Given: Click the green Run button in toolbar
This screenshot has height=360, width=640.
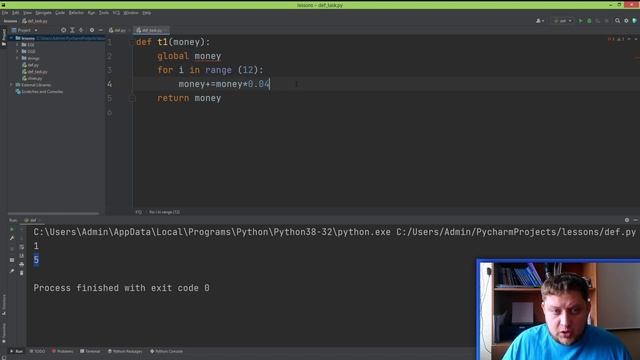Looking at the screenshot, I should [580, 21].
